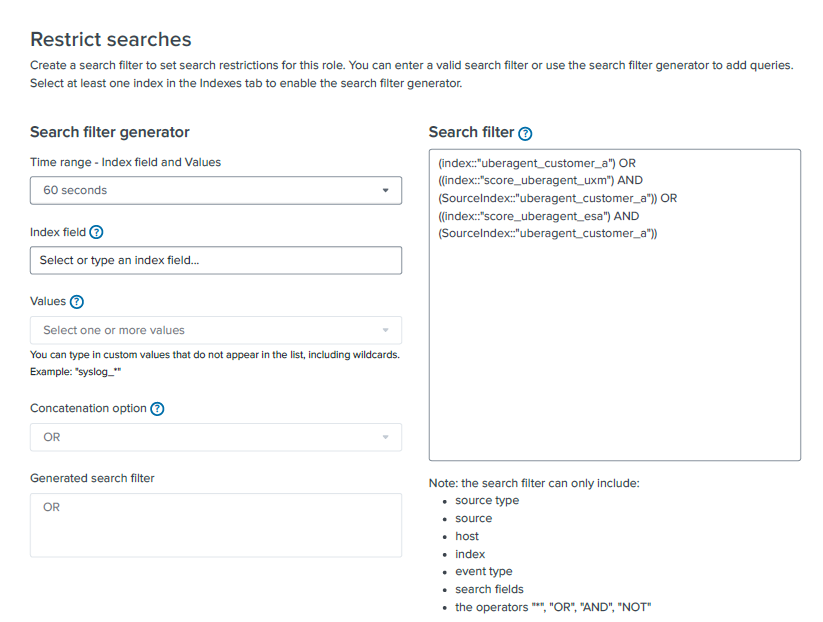
Task: Click the Index field input box
Action: click(216, 260)
